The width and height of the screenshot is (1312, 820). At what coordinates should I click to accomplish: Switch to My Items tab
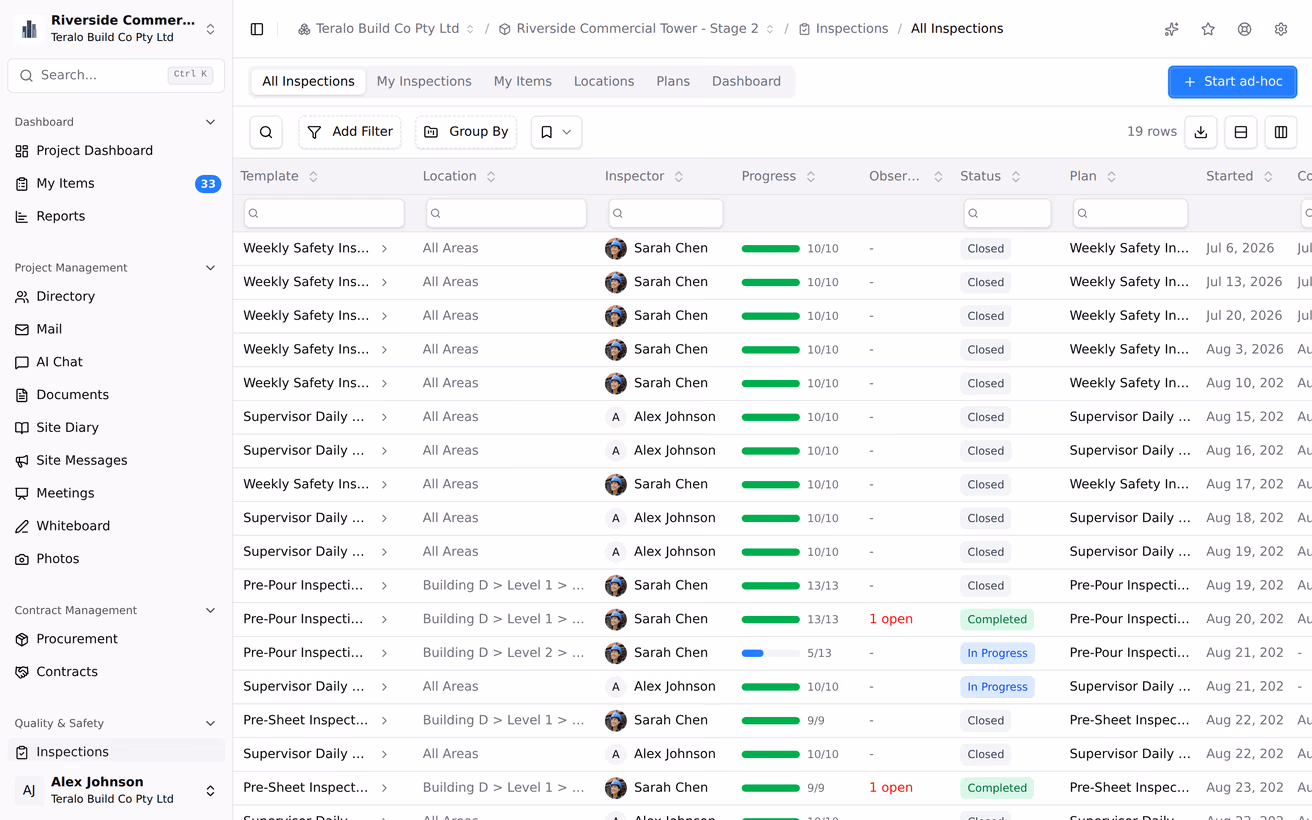(522, 82)
